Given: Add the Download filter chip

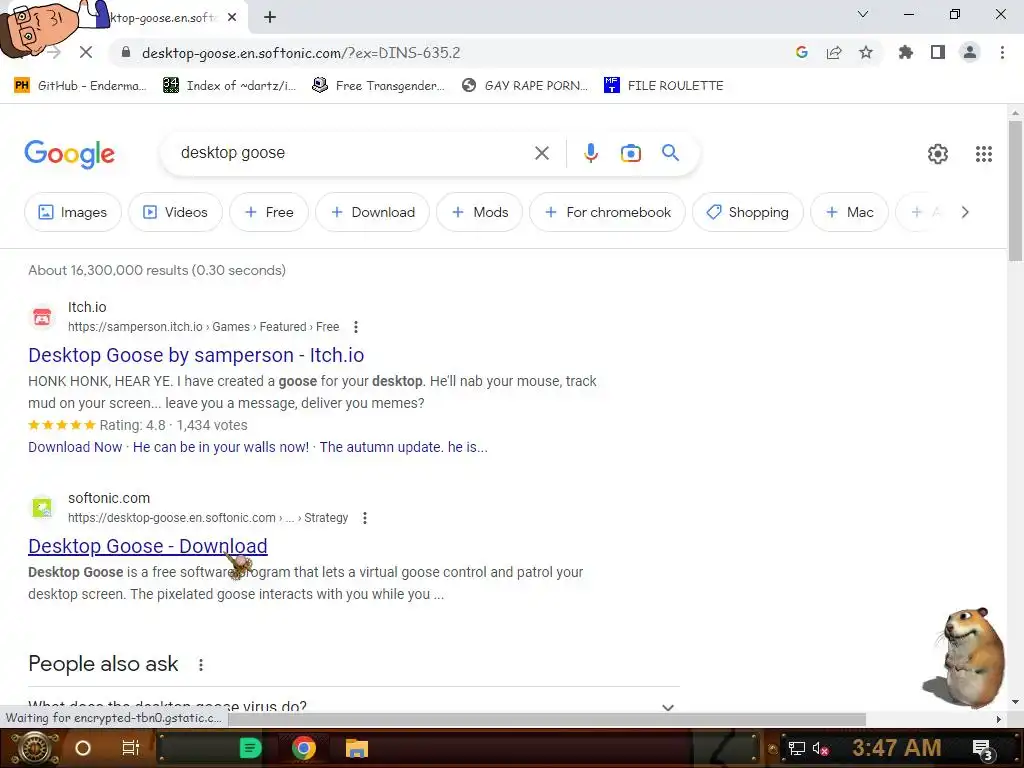Looking at the screenshot, I should pyautogui.click(x=373, y=212).
